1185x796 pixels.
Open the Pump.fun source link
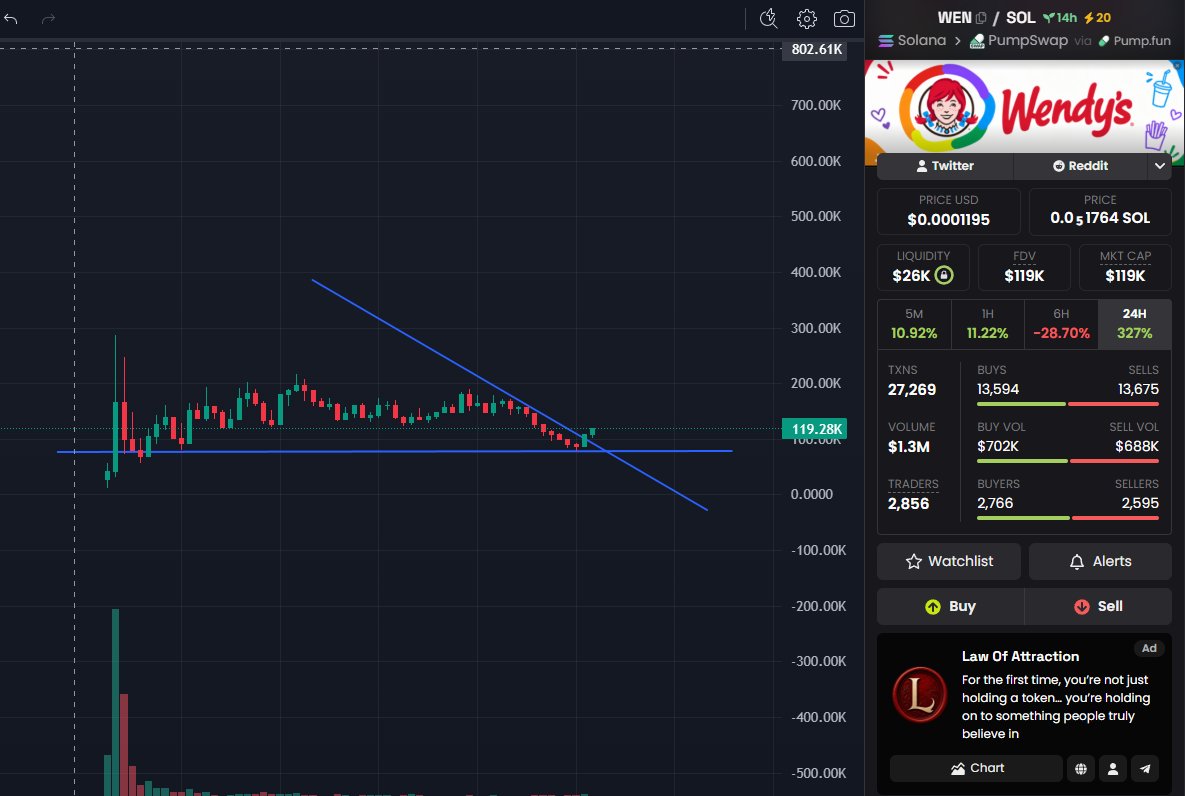(x=1134, y=40)
